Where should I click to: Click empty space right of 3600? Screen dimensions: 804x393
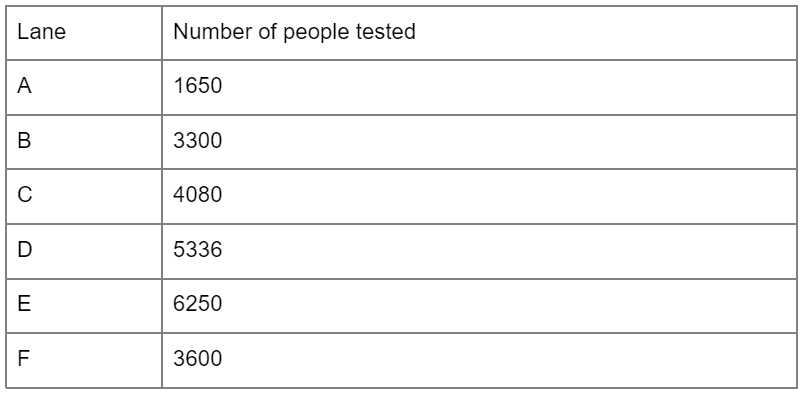click(508, 360)
